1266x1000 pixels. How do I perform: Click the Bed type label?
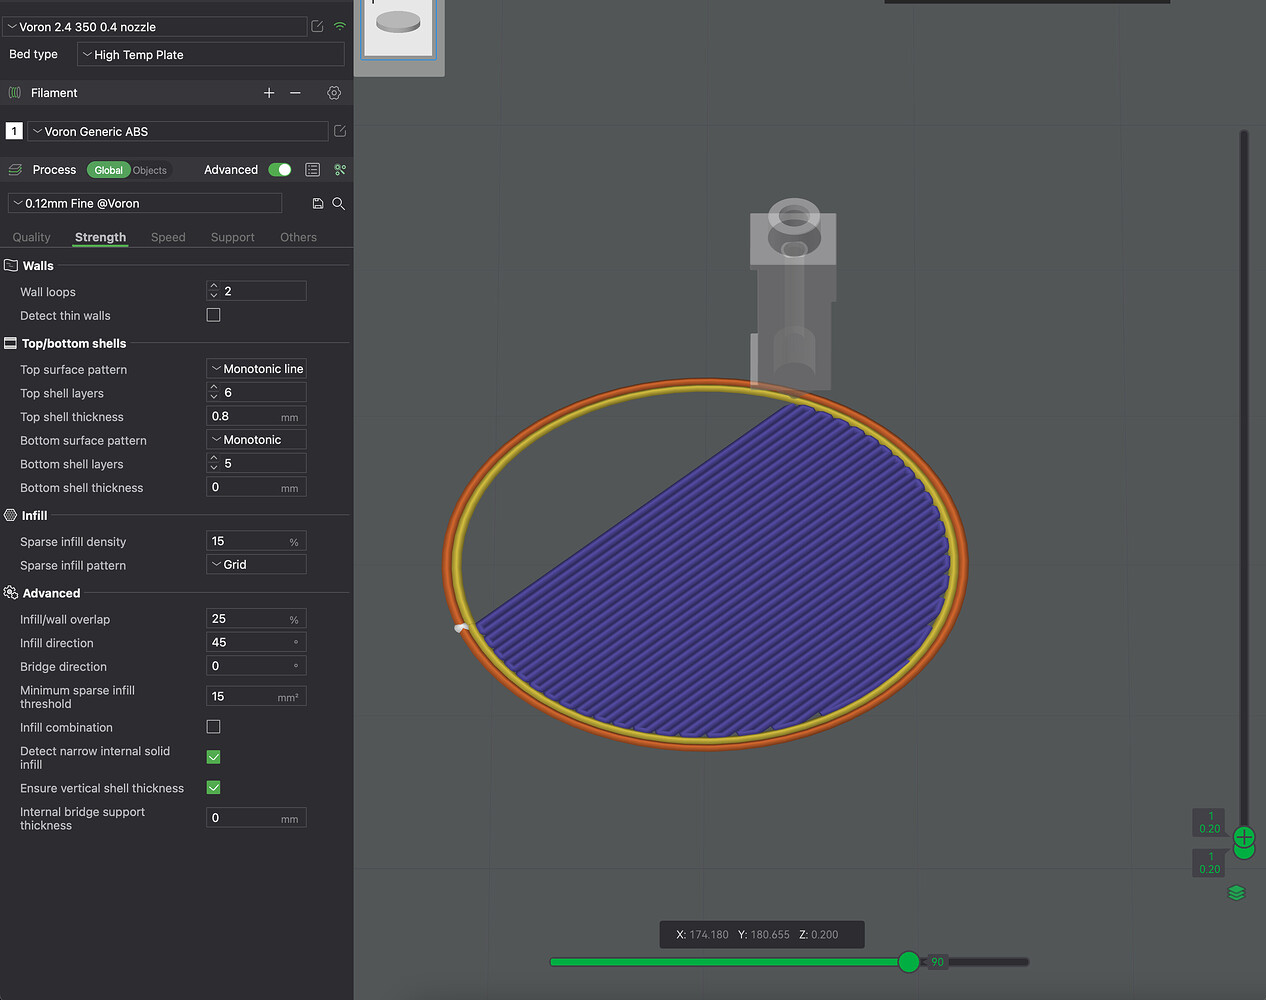click(33, 54)
